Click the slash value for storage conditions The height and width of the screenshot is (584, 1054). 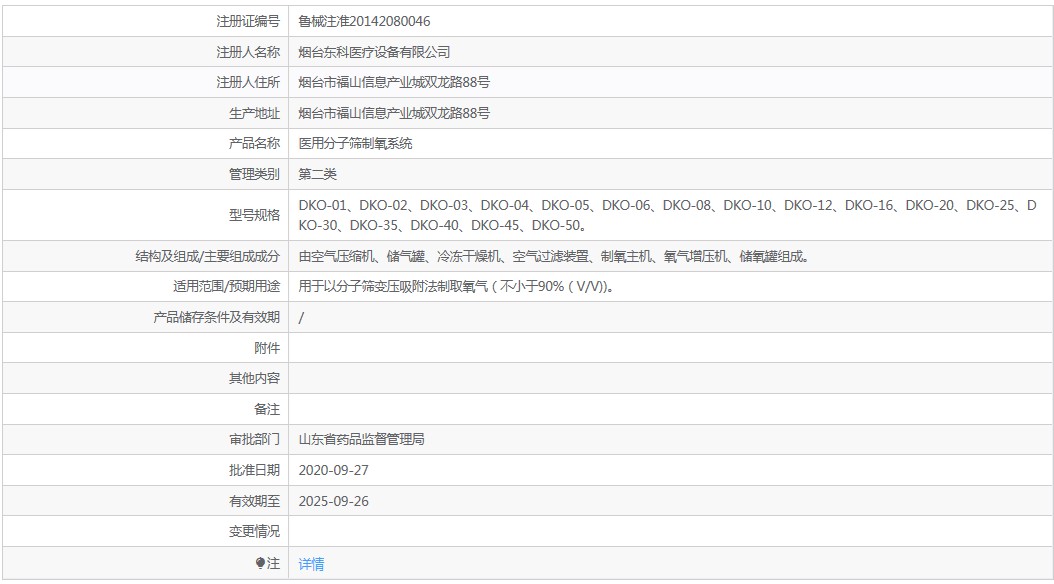pyautogui.click(x=301, y=318)
